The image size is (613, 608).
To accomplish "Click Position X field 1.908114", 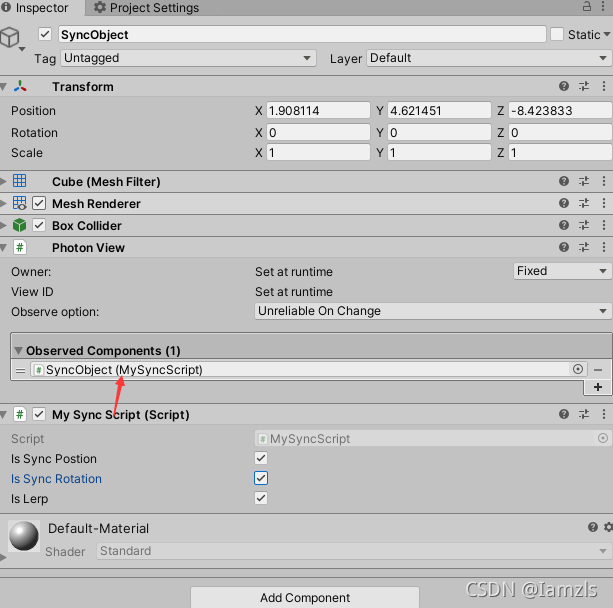I will coord(318,111).
